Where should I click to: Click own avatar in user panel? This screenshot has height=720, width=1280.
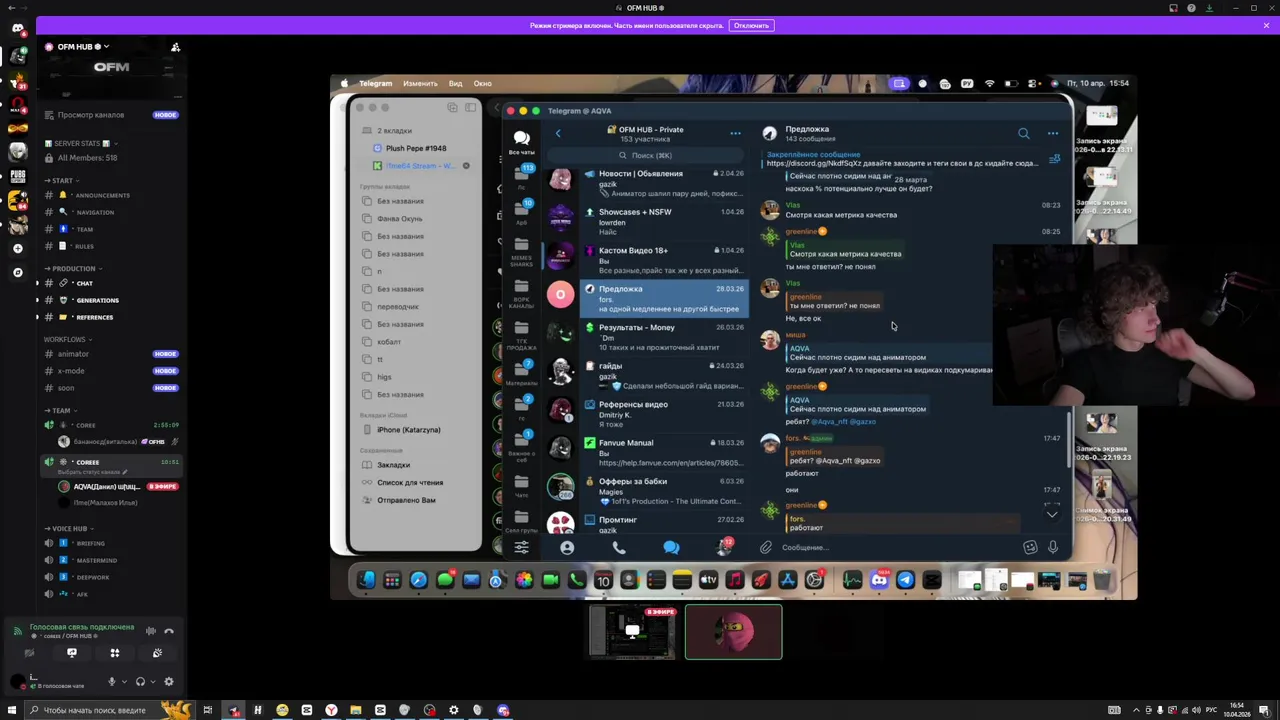(17, 682)
